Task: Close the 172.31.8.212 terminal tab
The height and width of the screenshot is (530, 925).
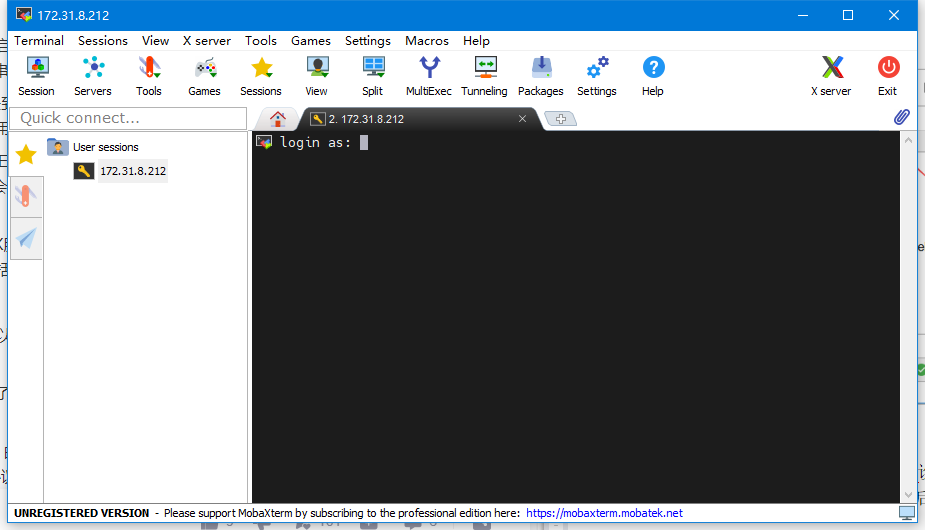Action: [x=522, y=119]
